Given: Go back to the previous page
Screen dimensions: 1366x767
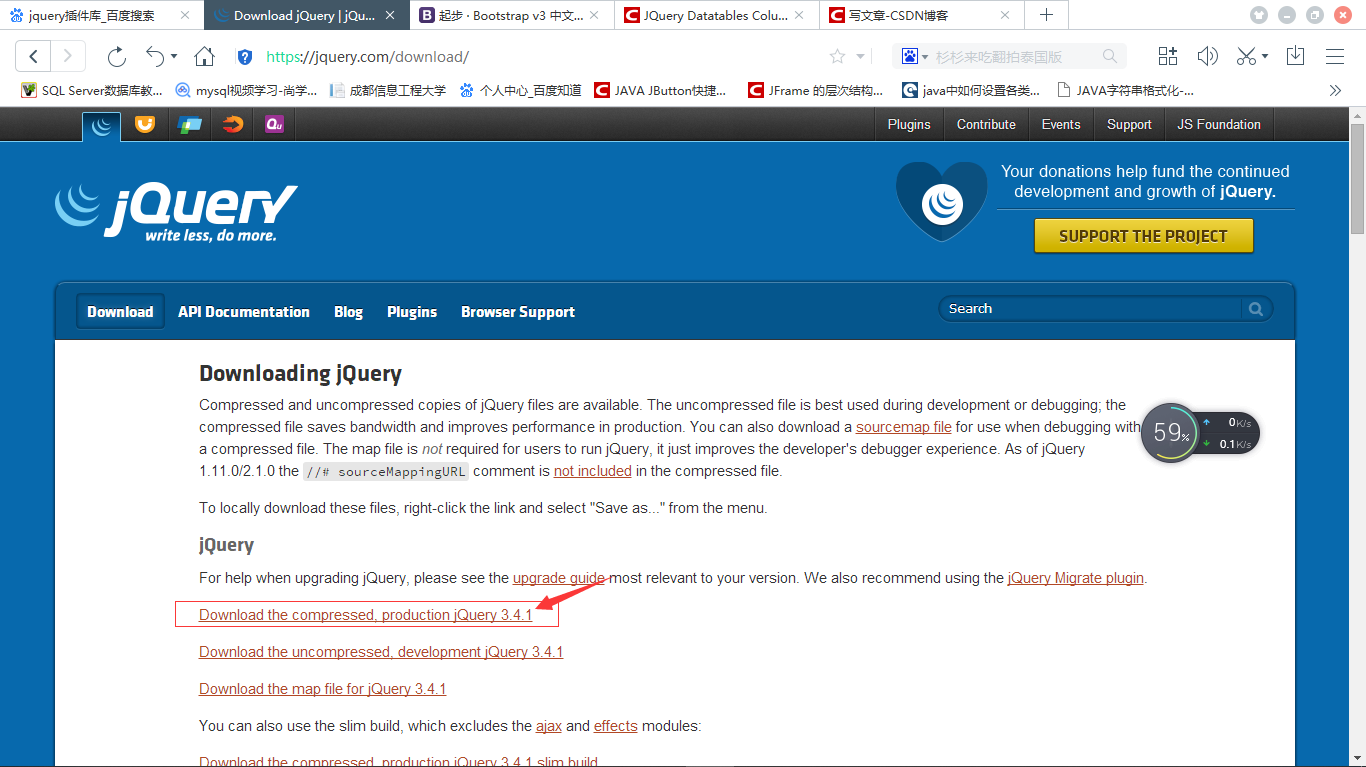Looking at the screenshot, I should pyautogui.click(x=33, y=57).
